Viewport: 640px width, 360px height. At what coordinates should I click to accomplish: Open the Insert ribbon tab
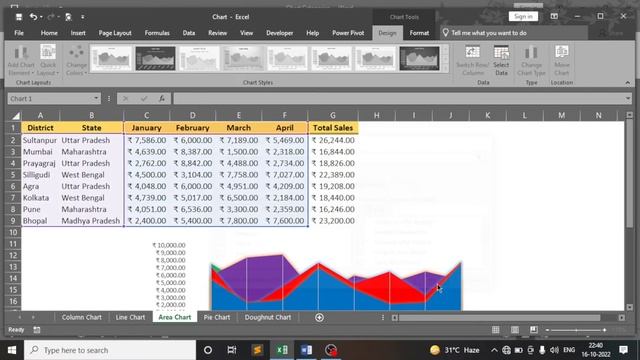pos(78,33)
